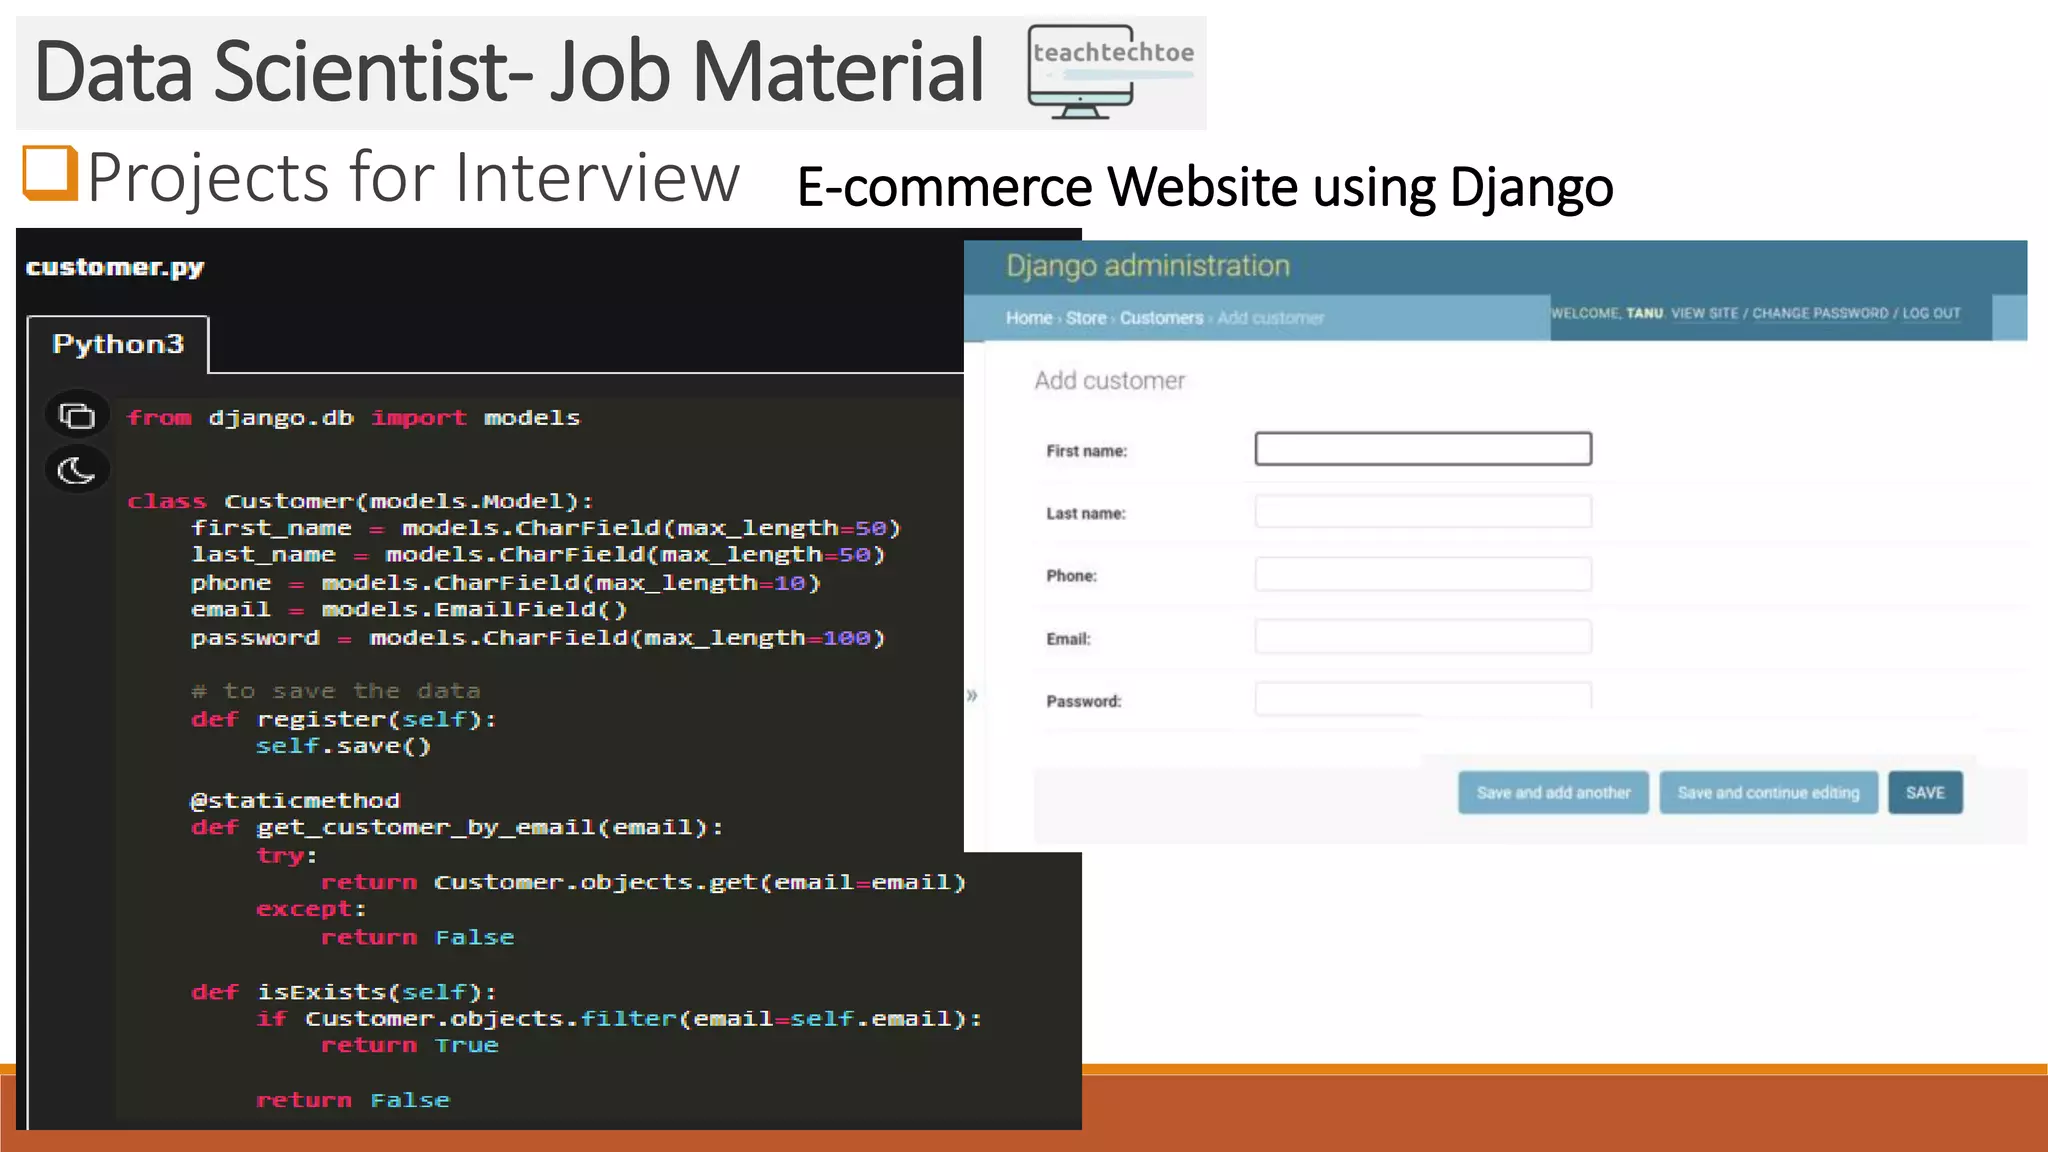Click the customer.py file name
This screenshot has width=2048, height=1152.
115,267
